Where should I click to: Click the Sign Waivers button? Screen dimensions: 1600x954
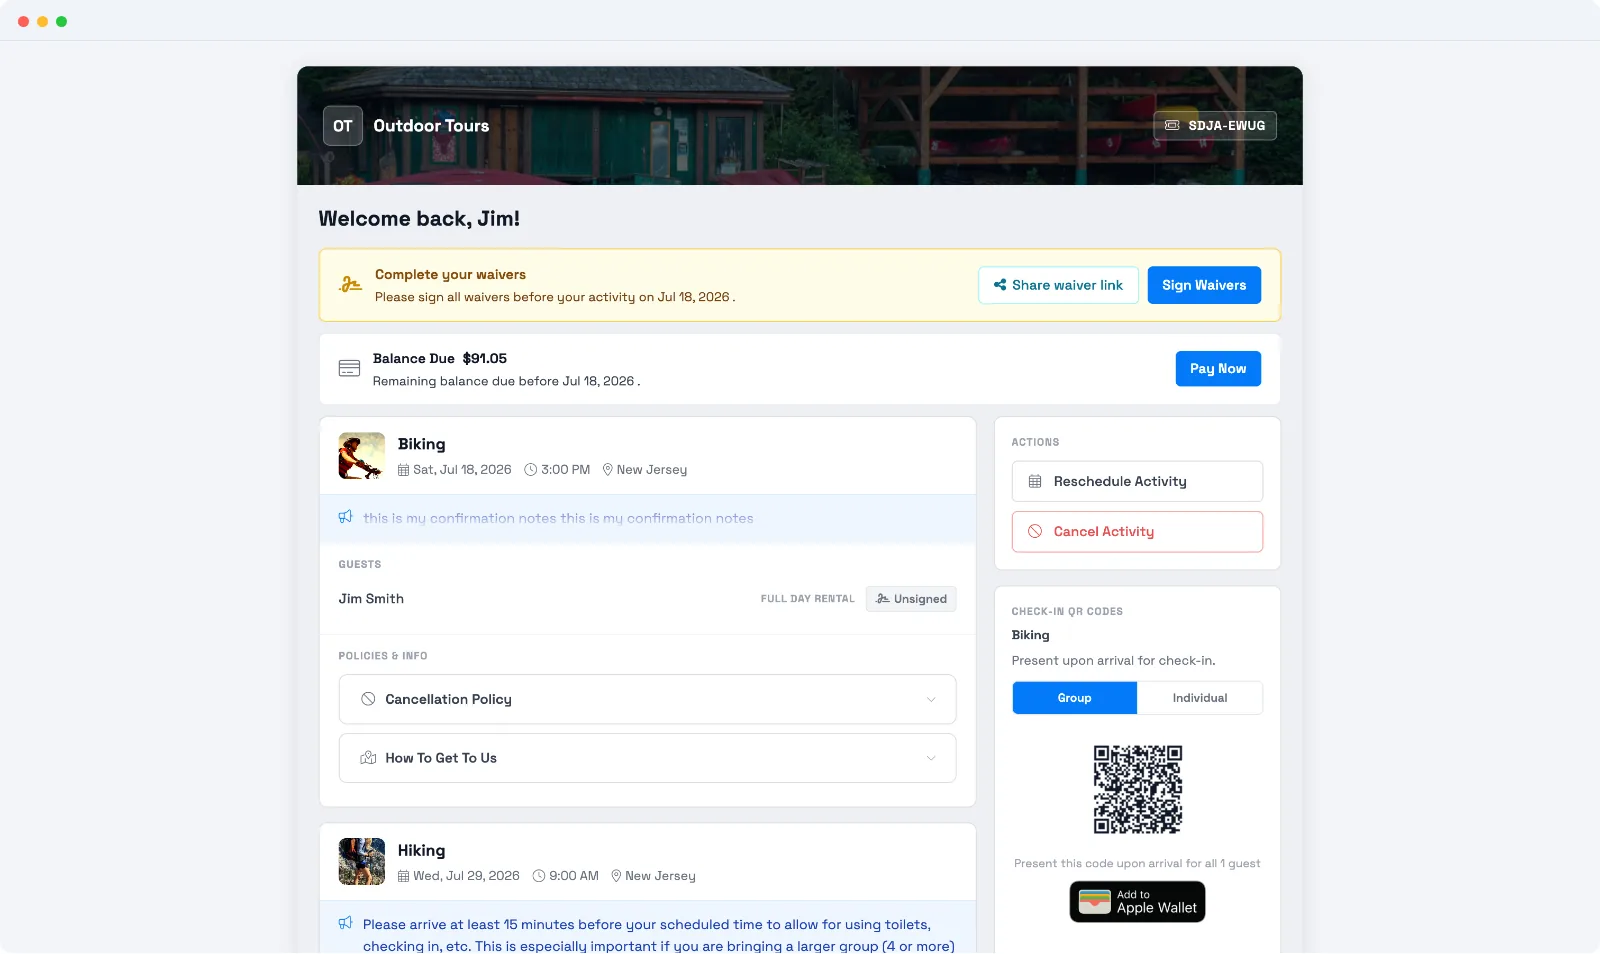coord(1204,285)
